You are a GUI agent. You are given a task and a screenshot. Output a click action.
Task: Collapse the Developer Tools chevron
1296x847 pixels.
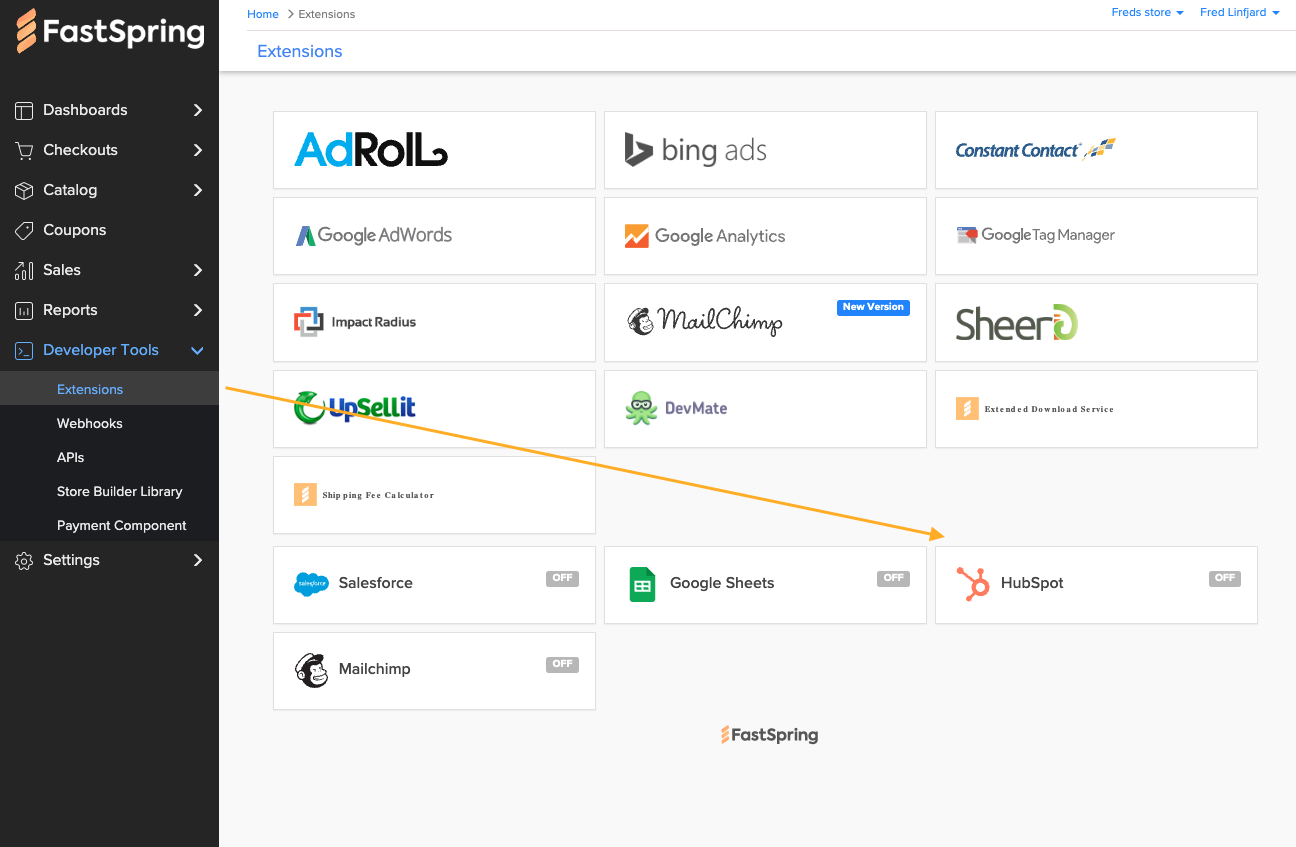[197, 350]
